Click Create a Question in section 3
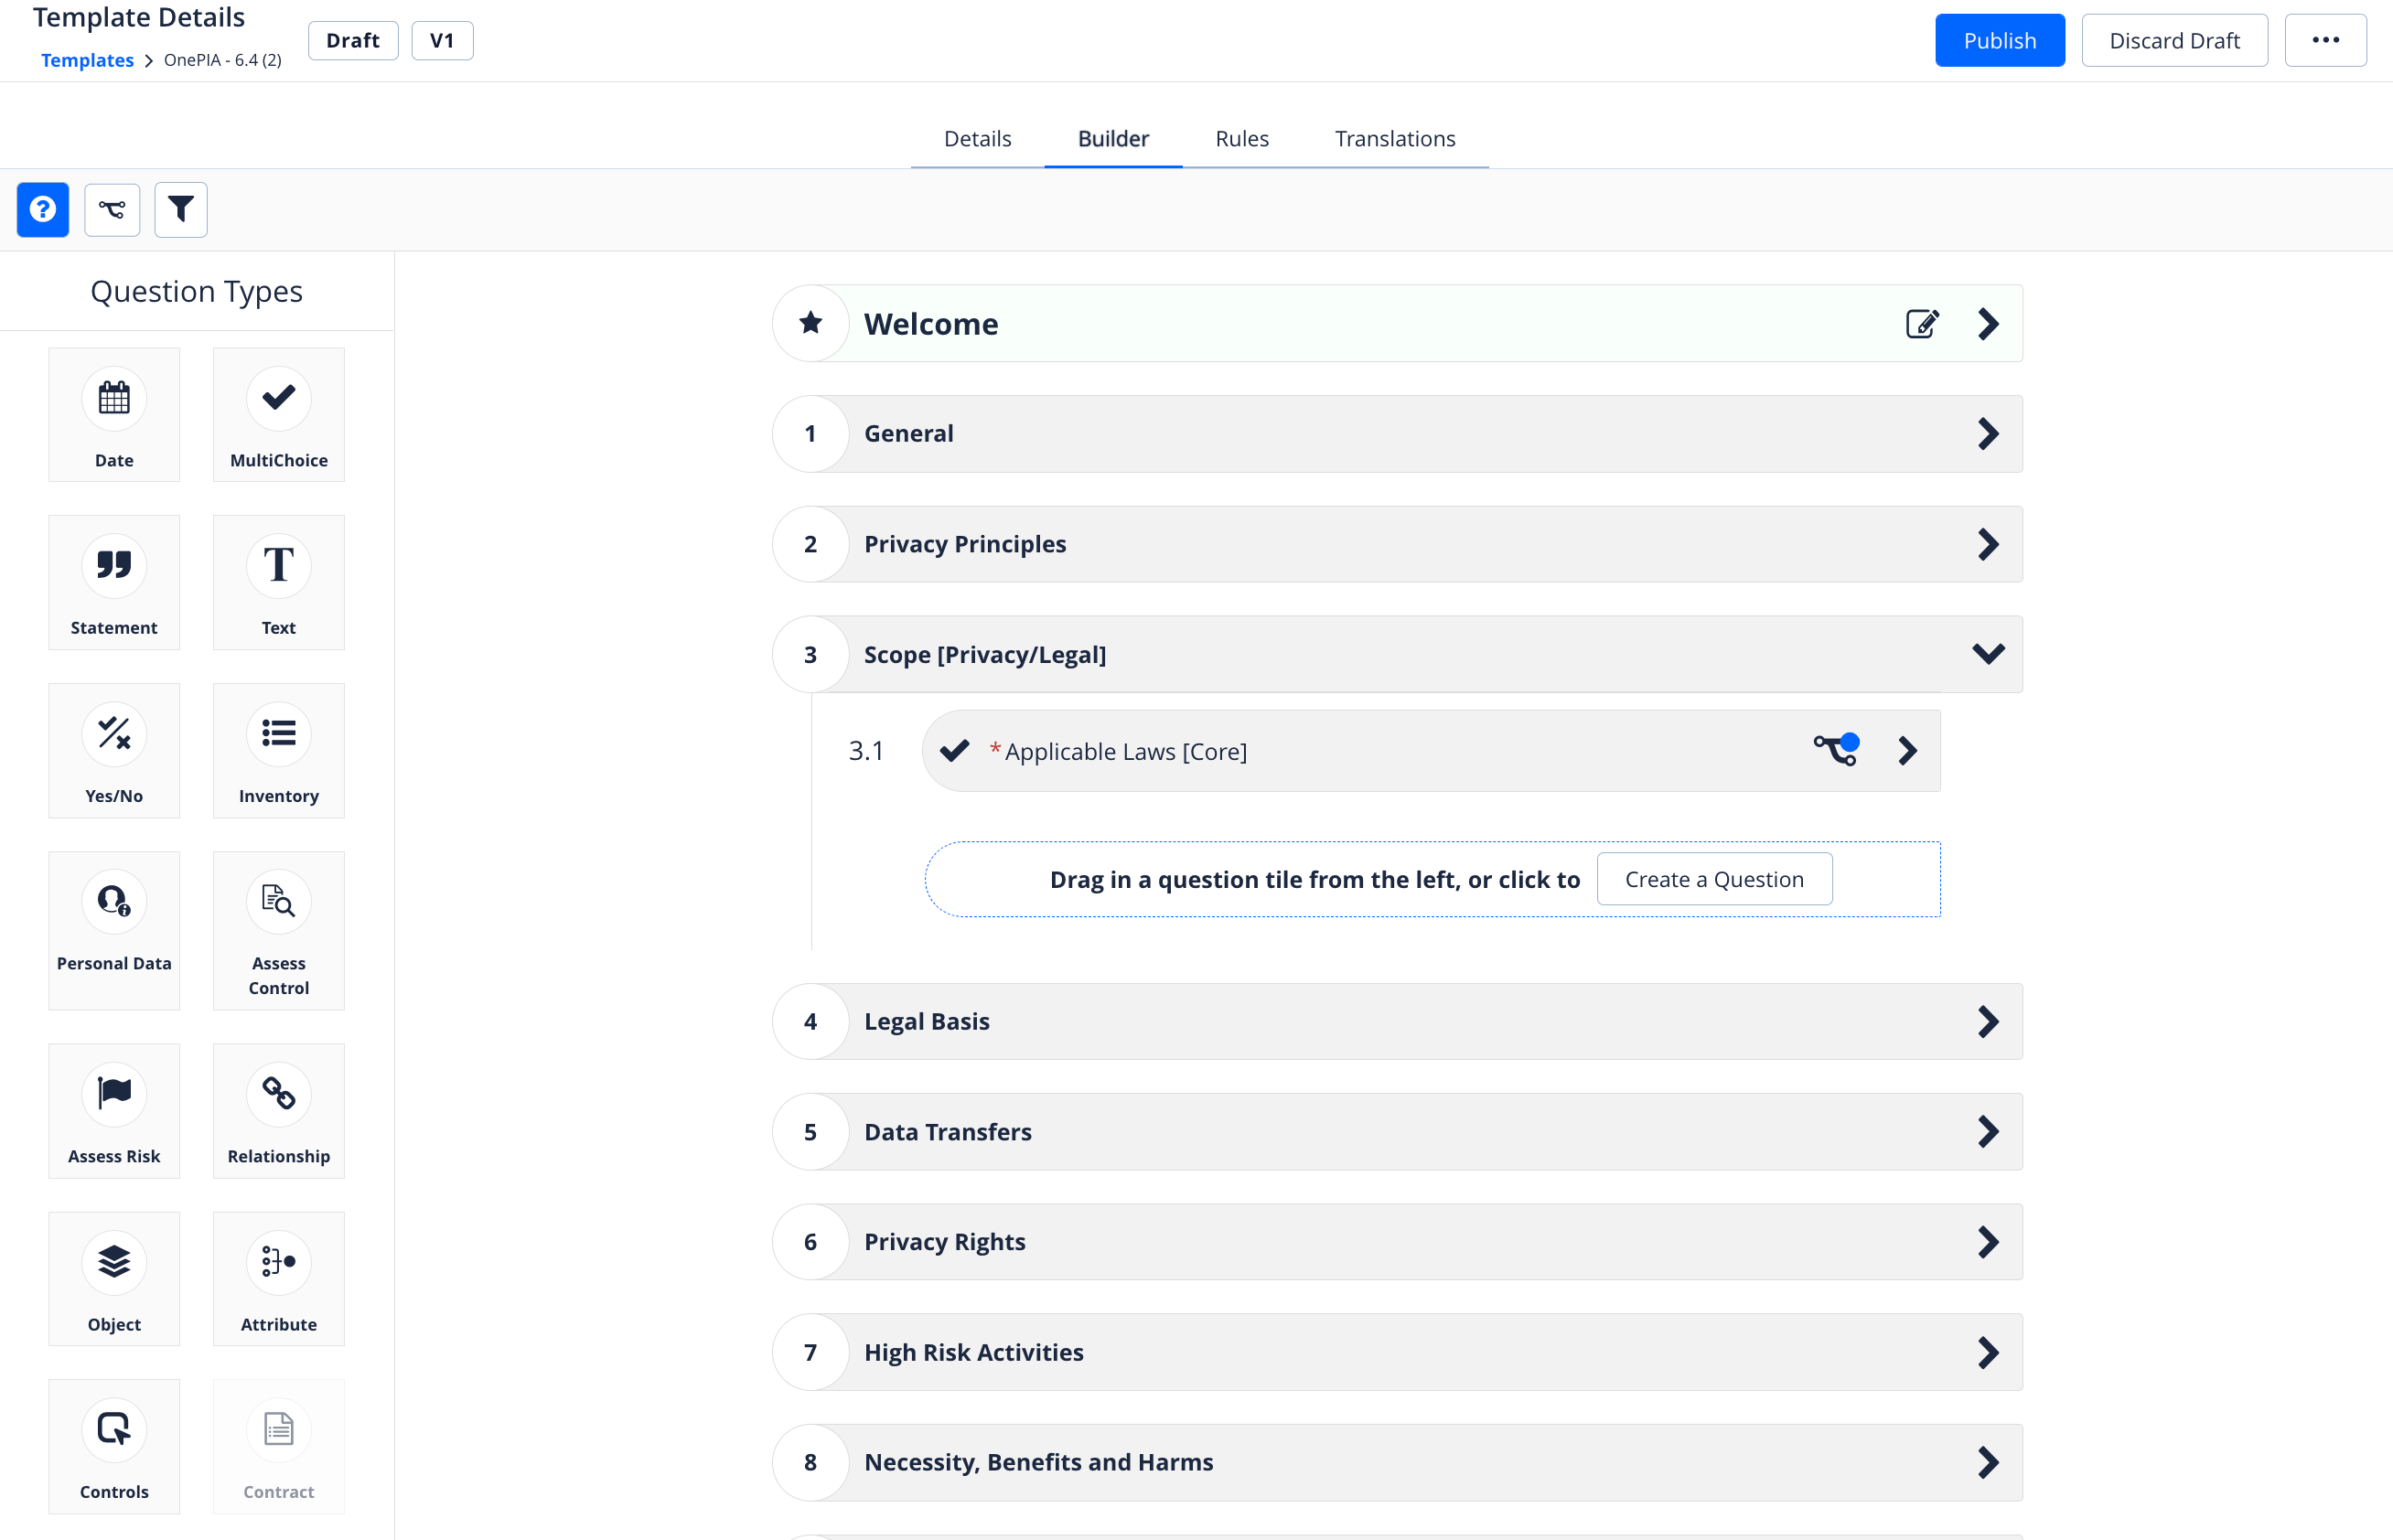2393x1540 pixels. coord(1714,879)
